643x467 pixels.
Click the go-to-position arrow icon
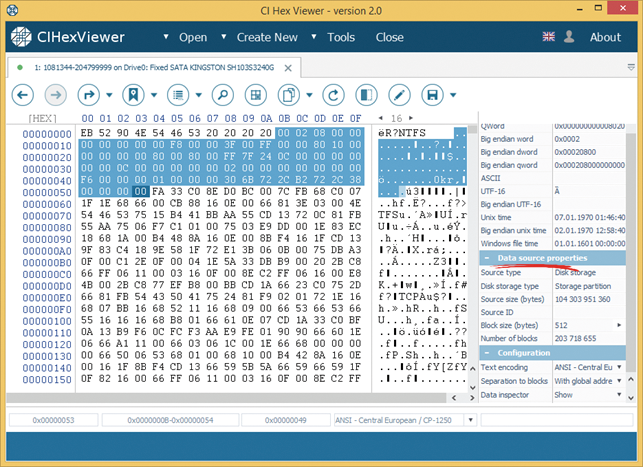click(x=89, y=95)
